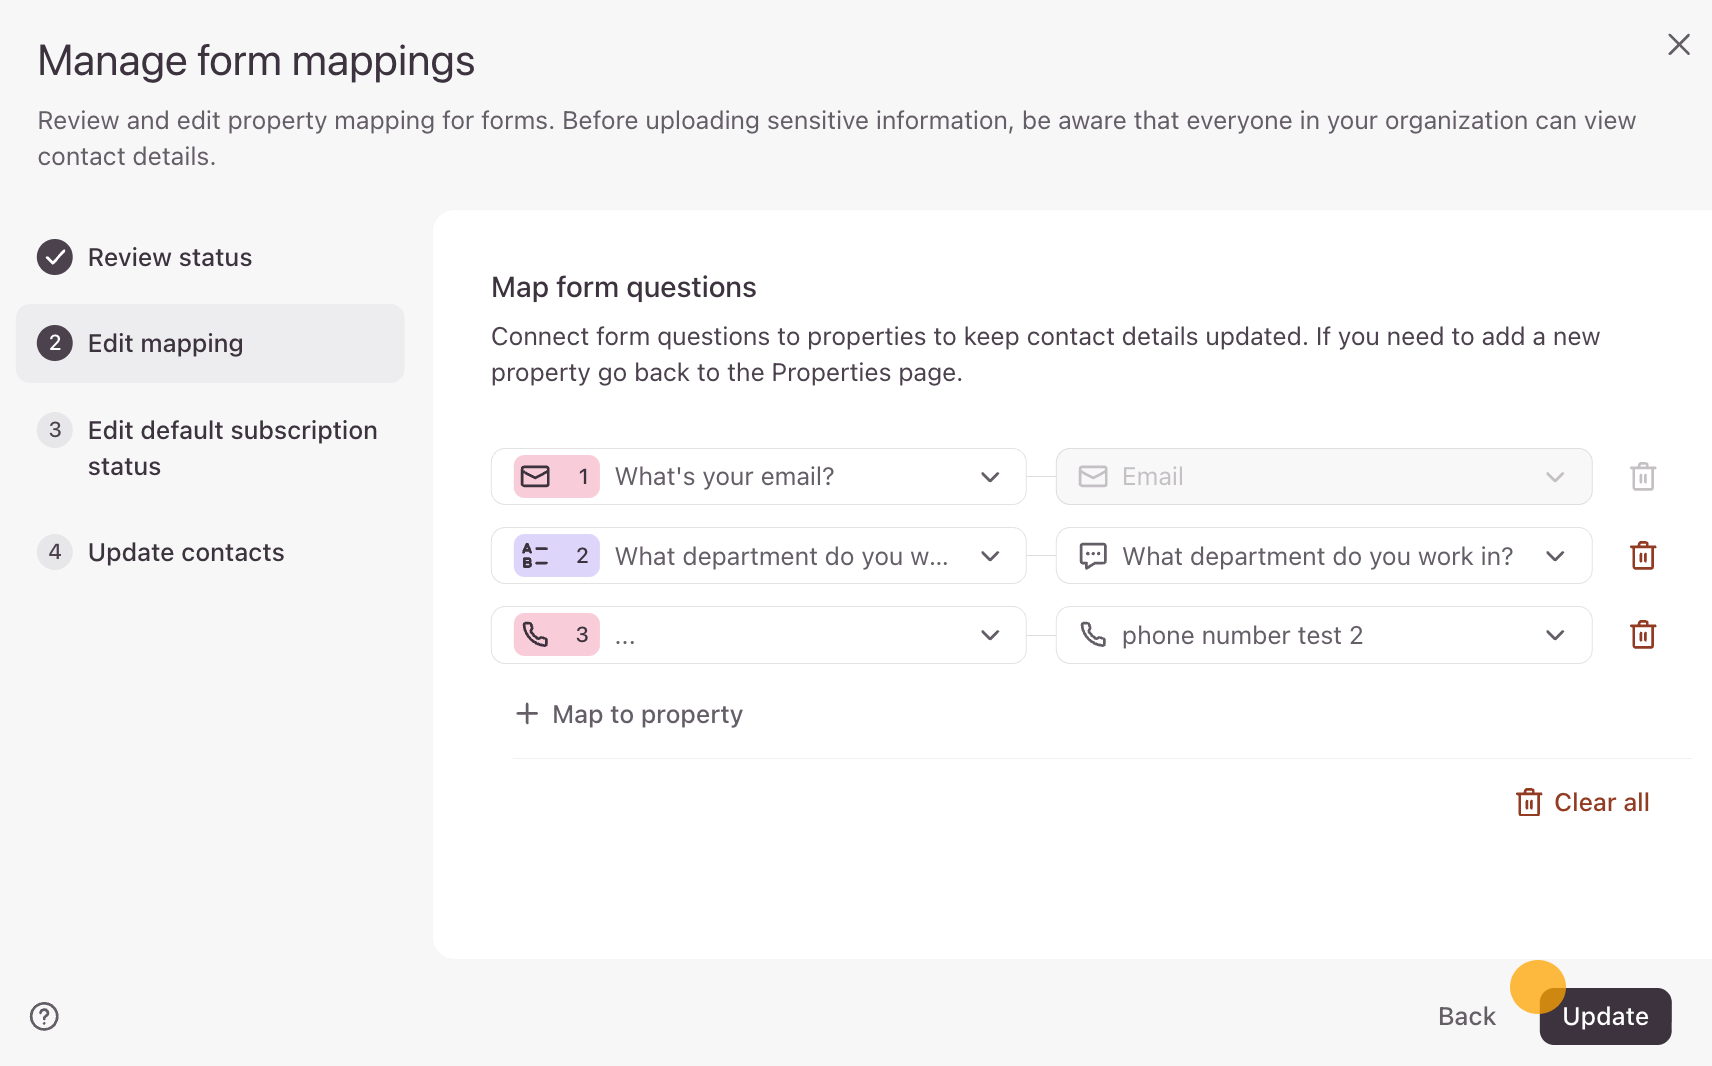Image resolution: width=1712 pixels, height=1066 pixels.
Task: Delete the department question mapping row
Action: (x=1643, y=556)
